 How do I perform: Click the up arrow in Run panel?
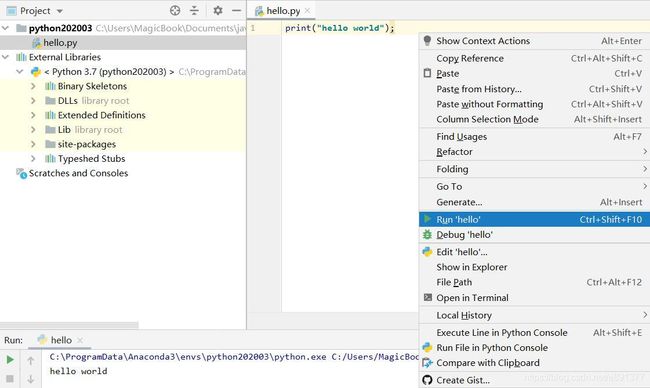31,361
